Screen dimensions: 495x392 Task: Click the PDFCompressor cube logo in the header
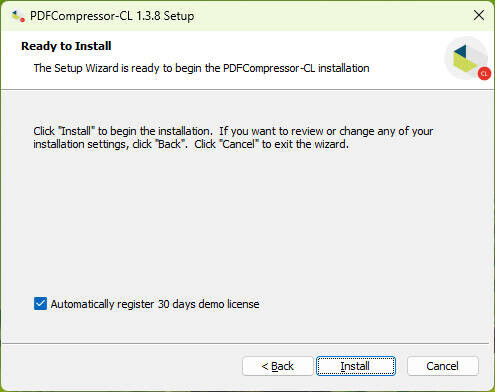466,58
